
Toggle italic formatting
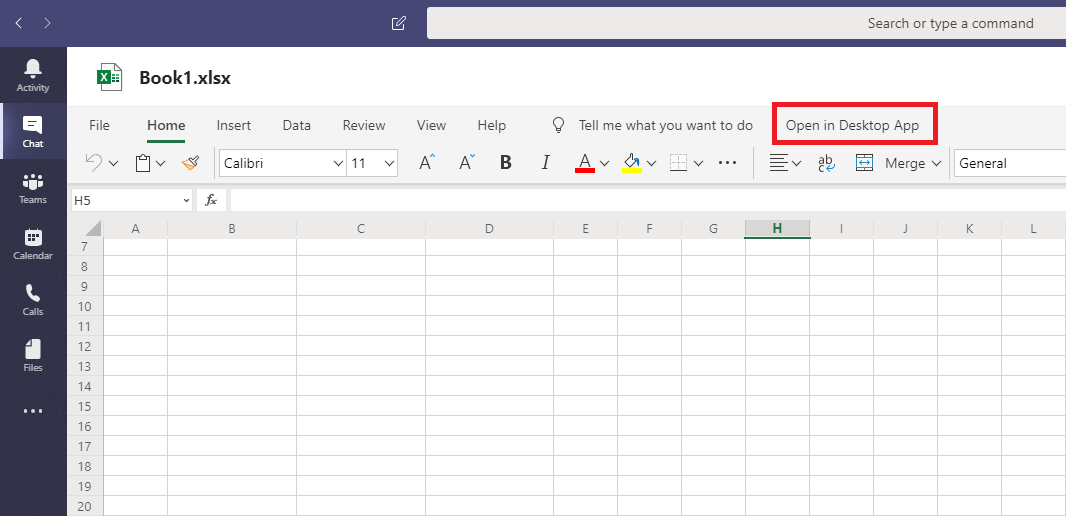pyautogui.click(x=545, y=163)
